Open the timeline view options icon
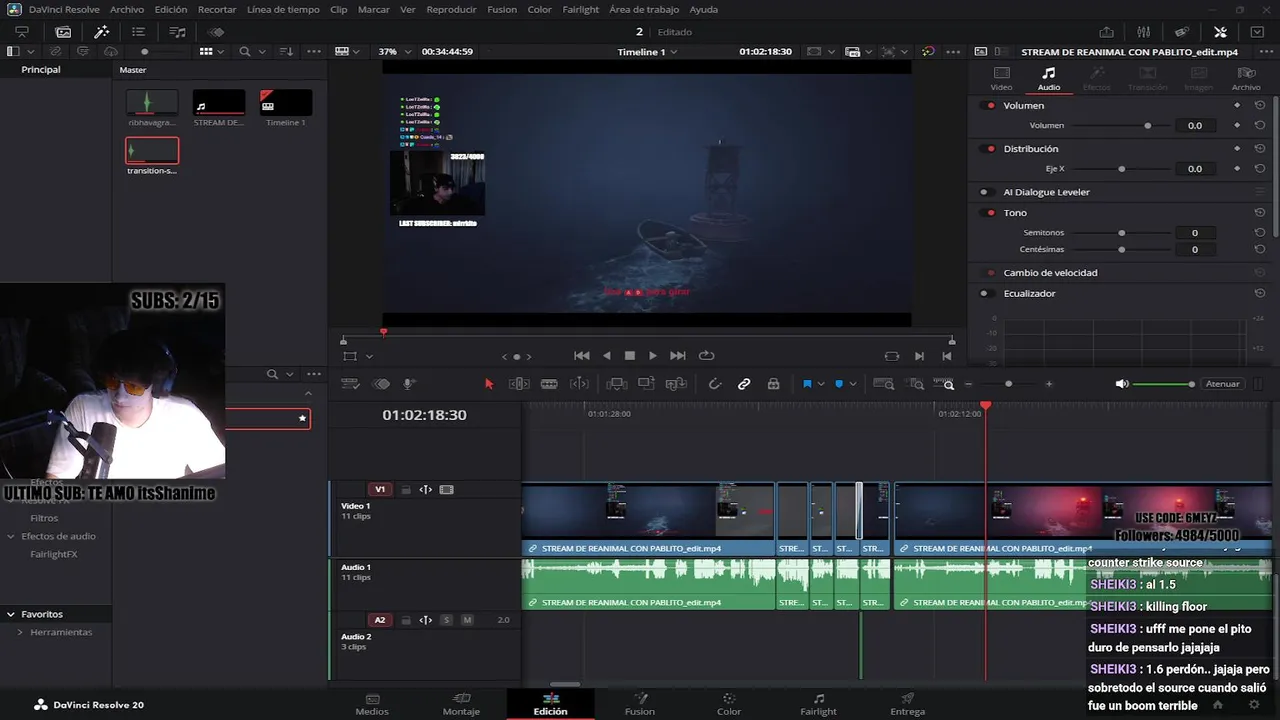This screenshot has width=1280, height=720. [x=351, y=384]
